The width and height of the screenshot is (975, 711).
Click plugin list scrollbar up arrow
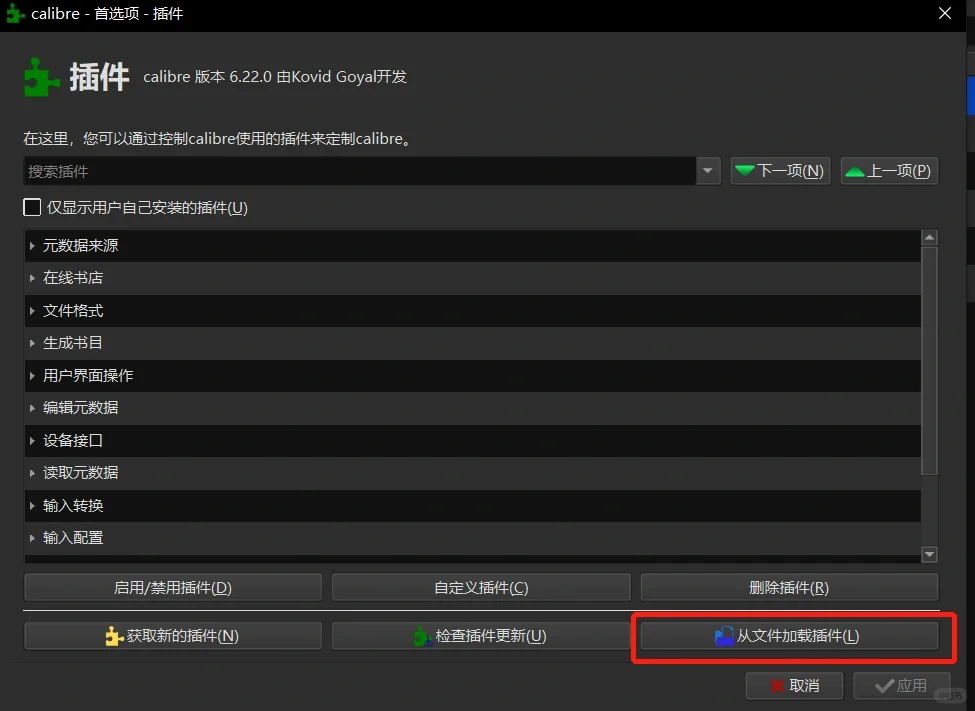coord(929,238)
